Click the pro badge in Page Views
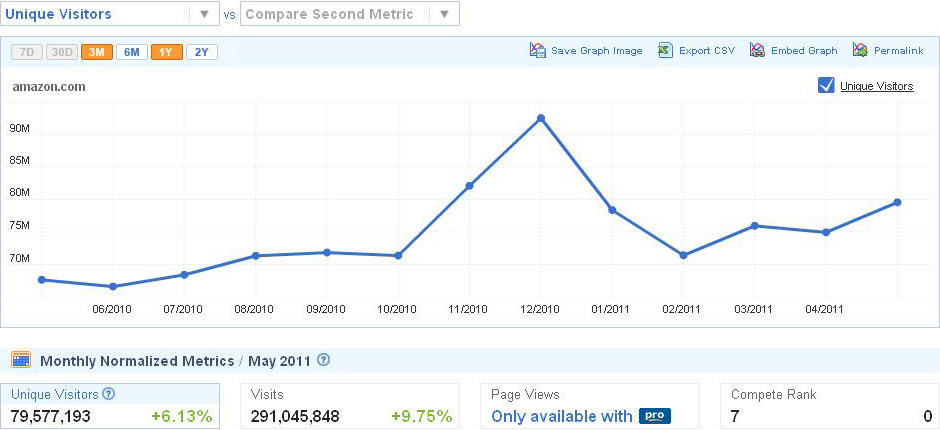 (655, 416)
